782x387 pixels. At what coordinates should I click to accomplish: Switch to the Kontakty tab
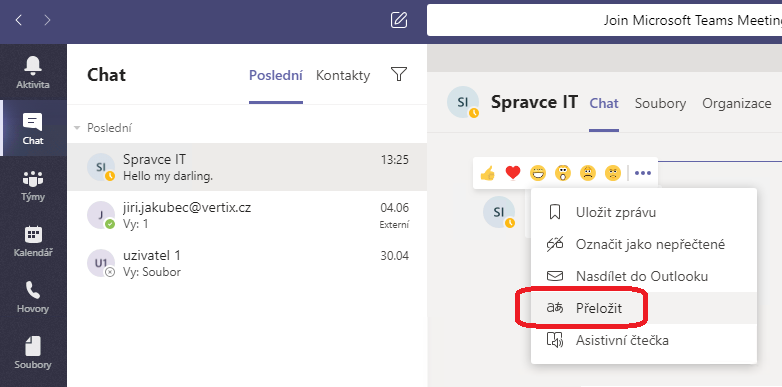tap(343, 75)
